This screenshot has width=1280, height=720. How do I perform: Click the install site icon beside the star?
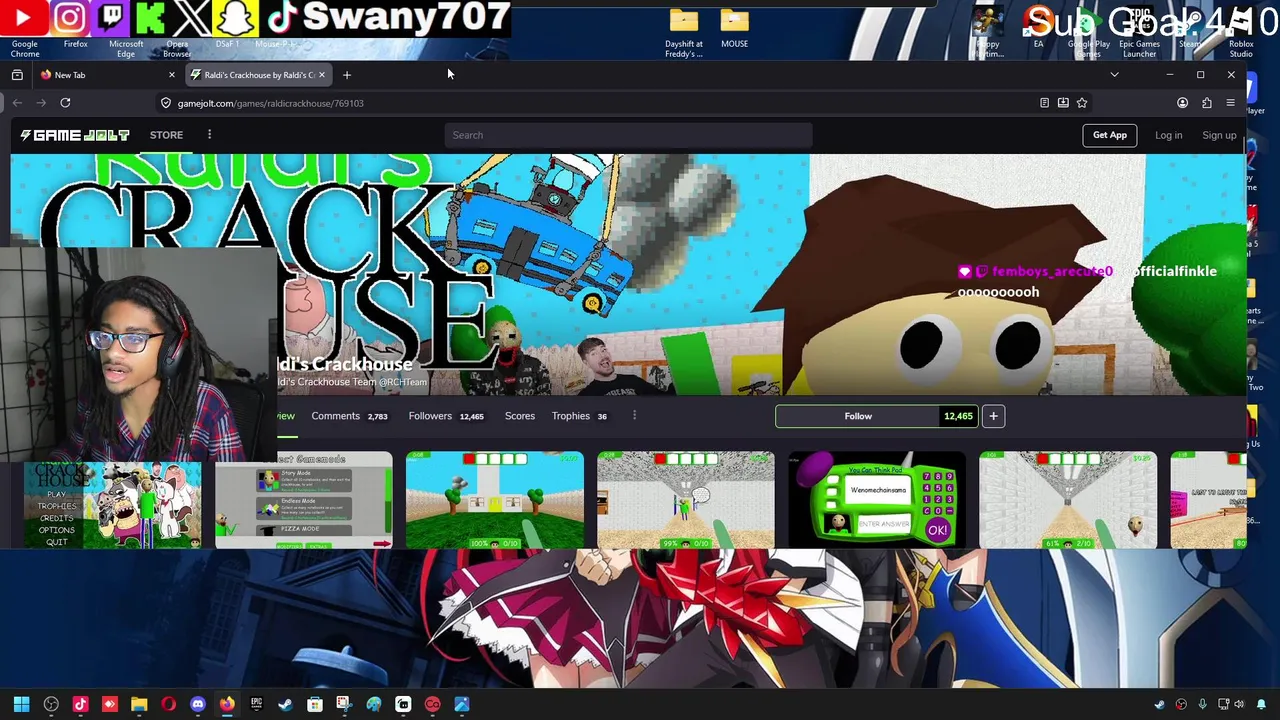(x=1063, y=103)
